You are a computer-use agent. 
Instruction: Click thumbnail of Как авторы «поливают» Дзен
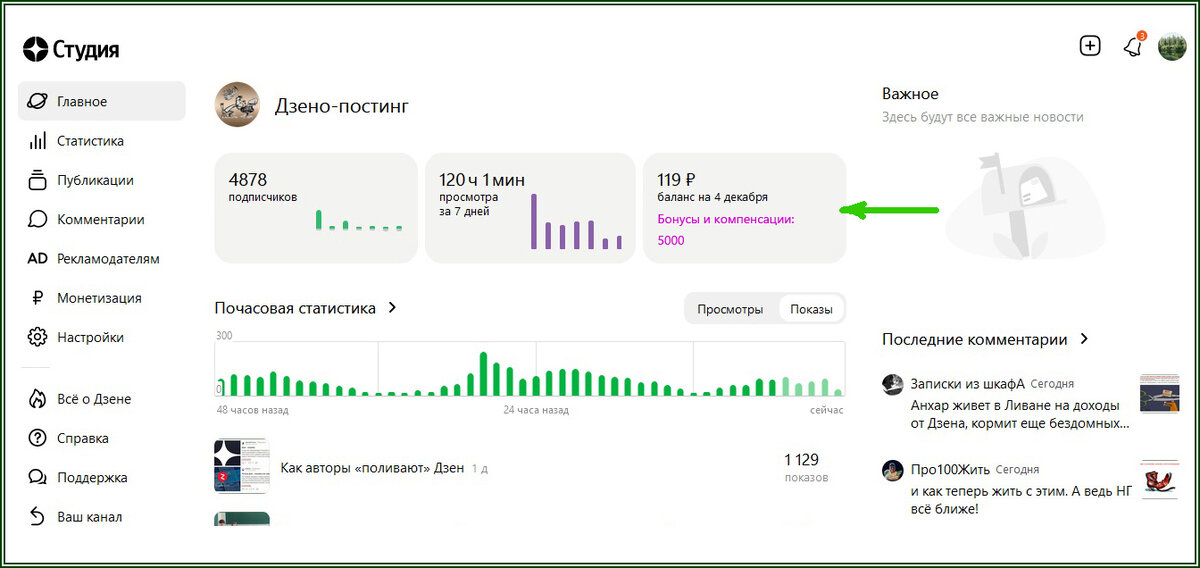[242, 466]
